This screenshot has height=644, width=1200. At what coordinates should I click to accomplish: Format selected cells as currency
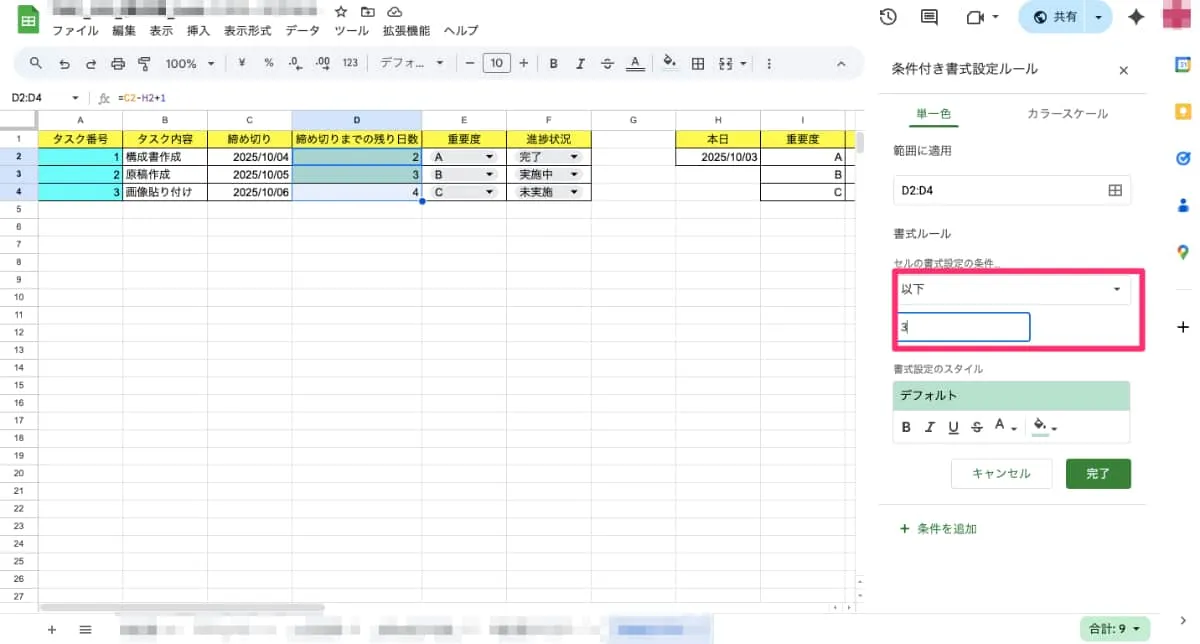pos(244,63)
